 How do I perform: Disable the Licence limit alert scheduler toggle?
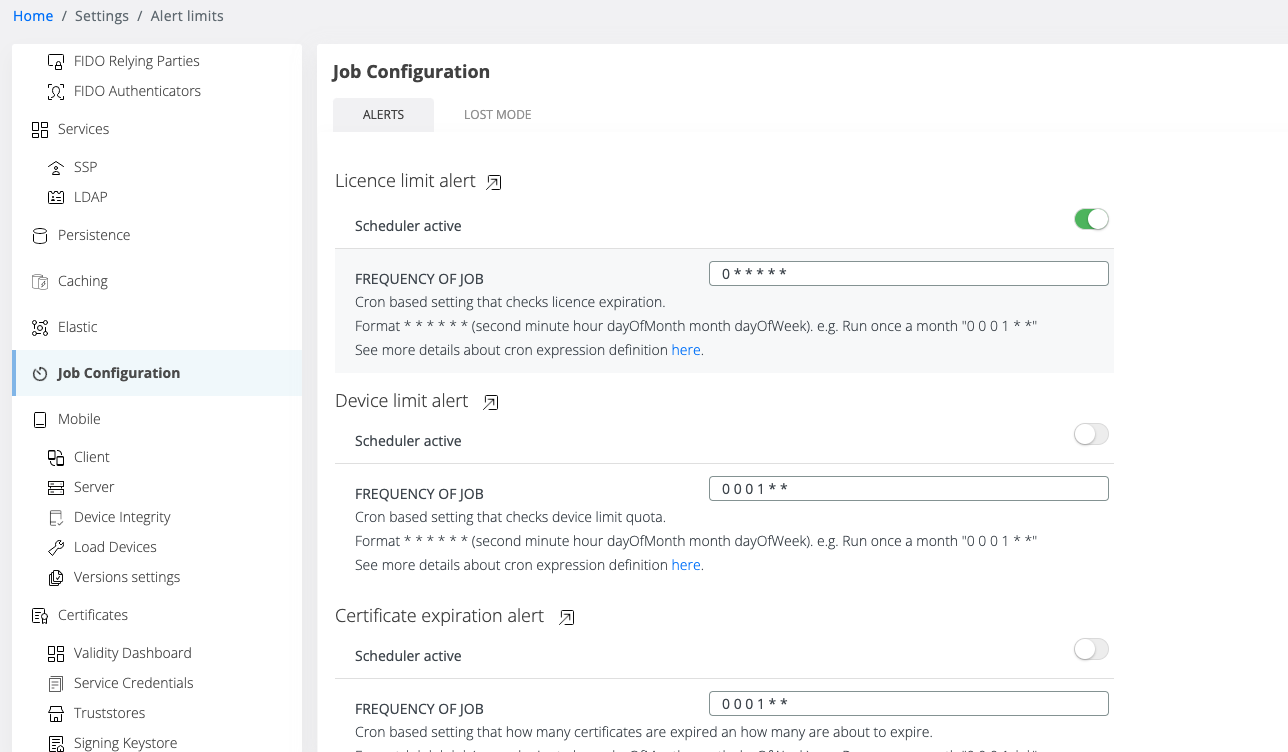click(x=1091, y=220)
